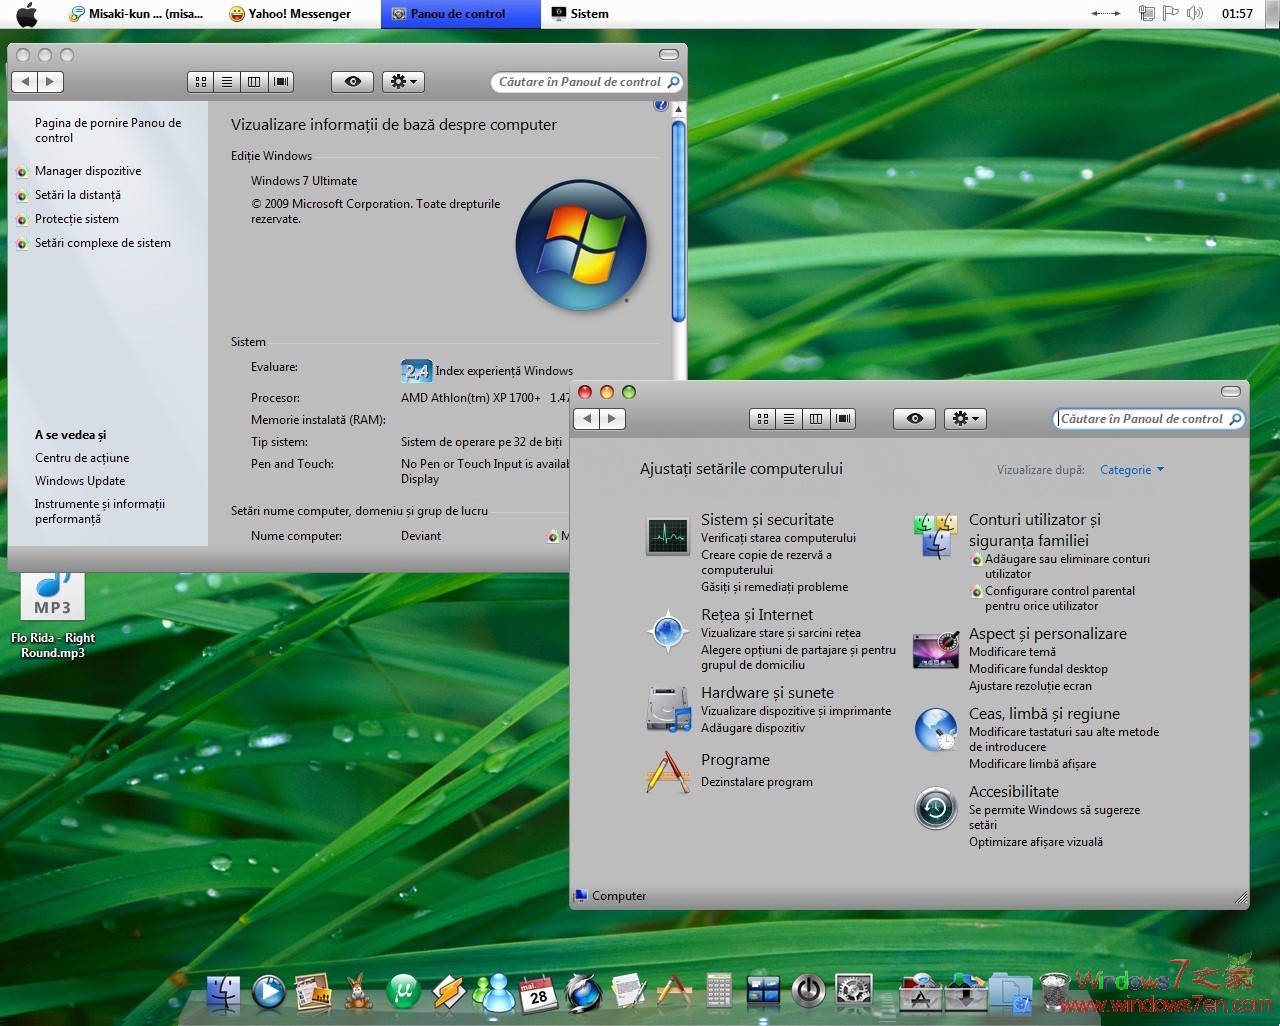Switch Control Panel window to icon view

763,419
